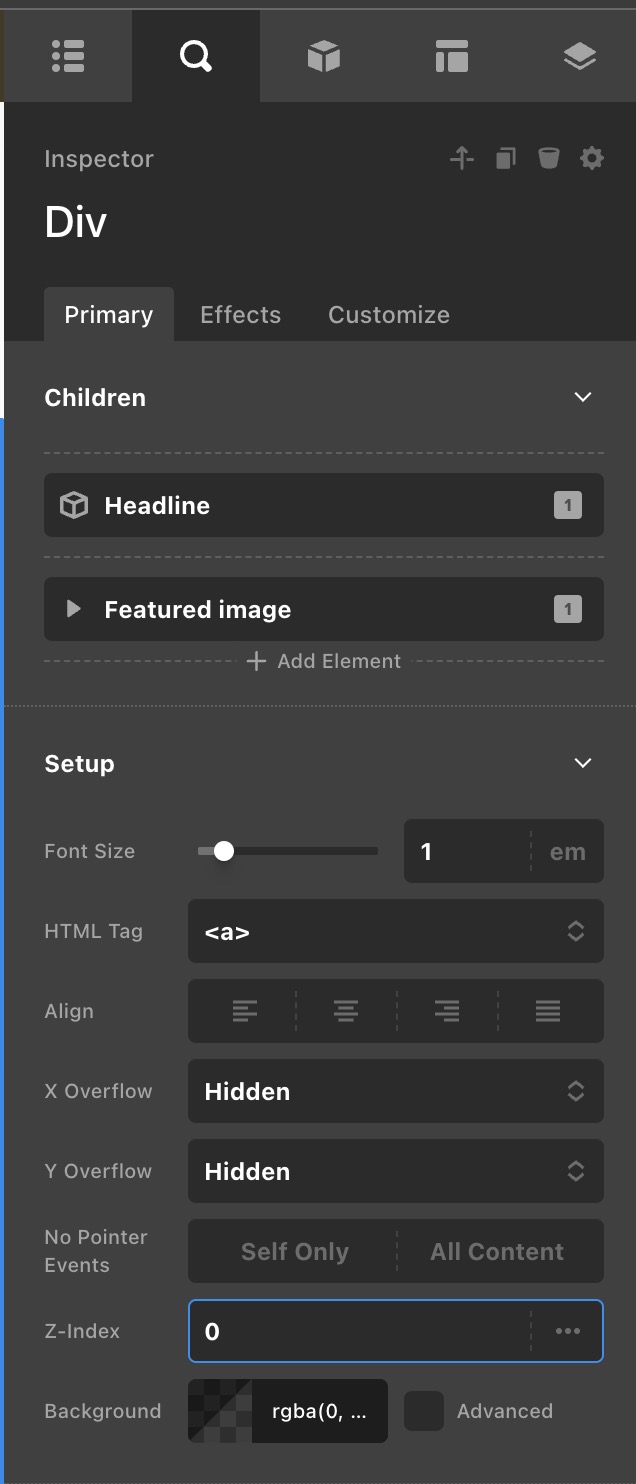Viewport: 636px width, 1484px height.
Task: Delete the Div with trash icon
Action: (x=548, y=158)
